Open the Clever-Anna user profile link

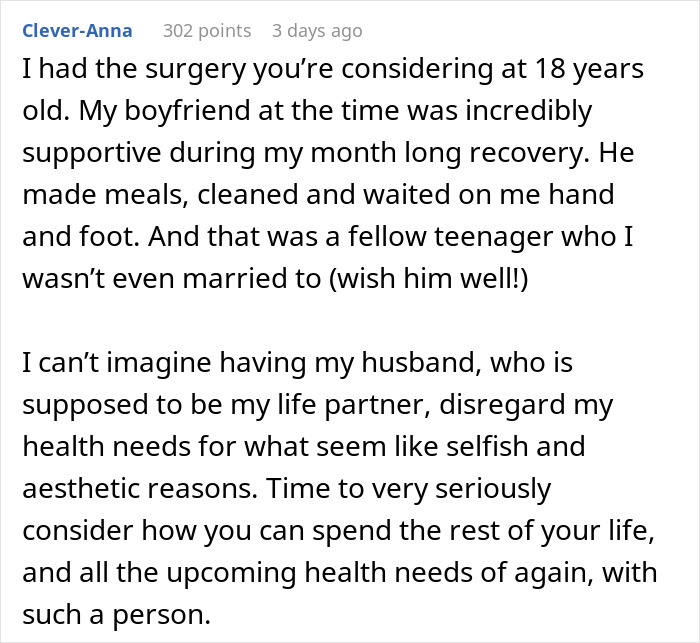click(76, 31)
